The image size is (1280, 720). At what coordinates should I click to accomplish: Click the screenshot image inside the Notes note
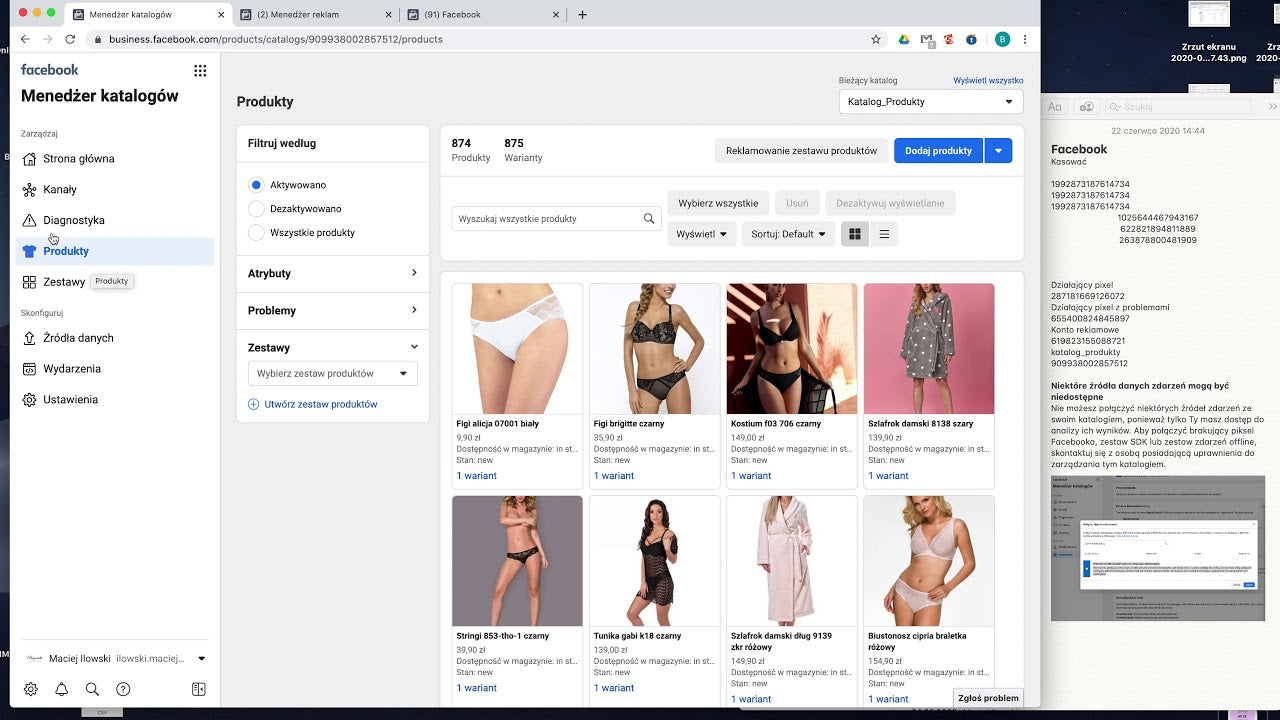pos(1158,548)
